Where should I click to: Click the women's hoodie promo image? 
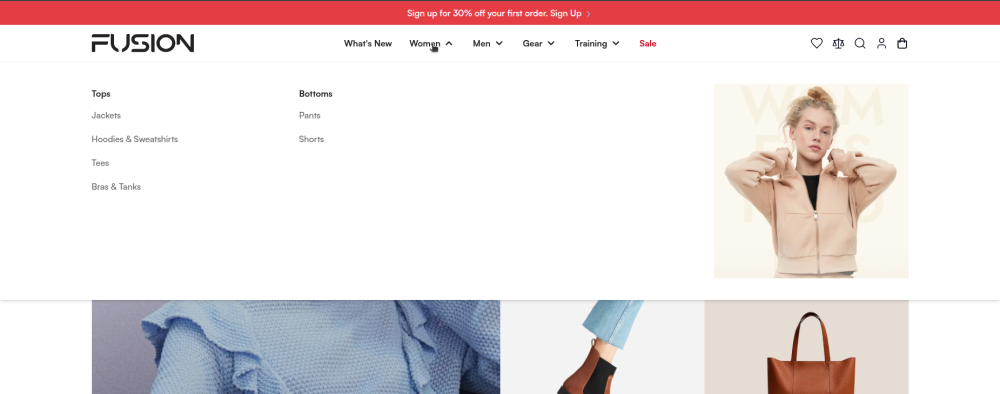[x=811, y=181]
